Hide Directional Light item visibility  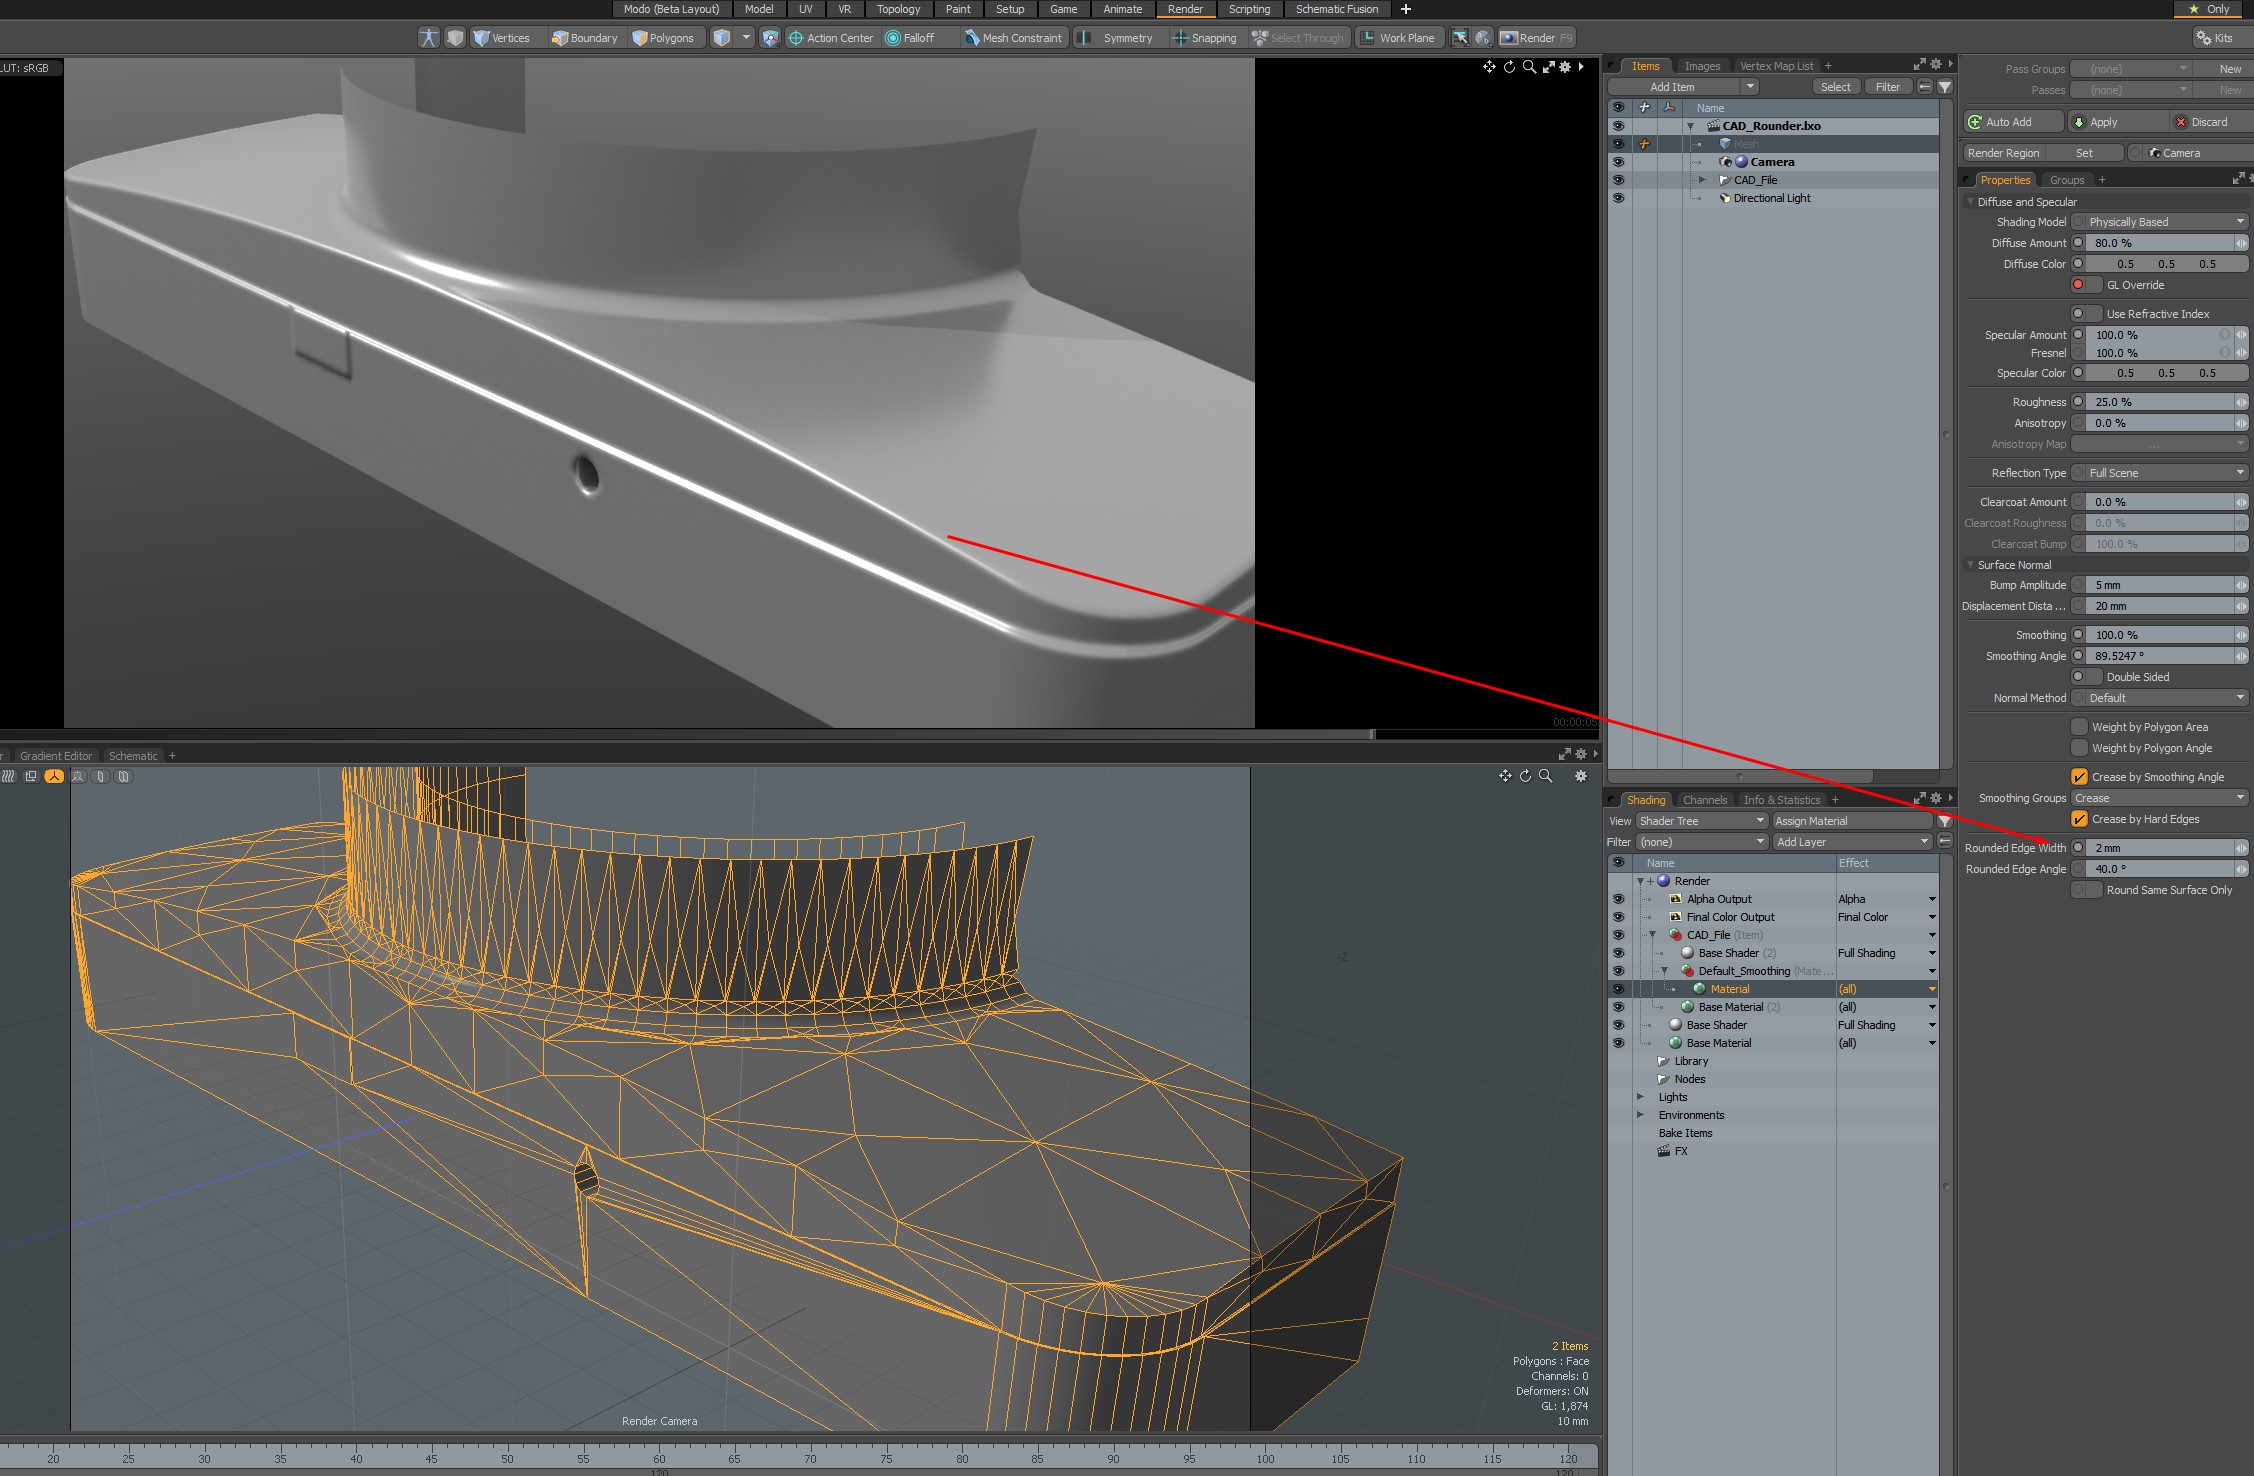click(1618, 198)
